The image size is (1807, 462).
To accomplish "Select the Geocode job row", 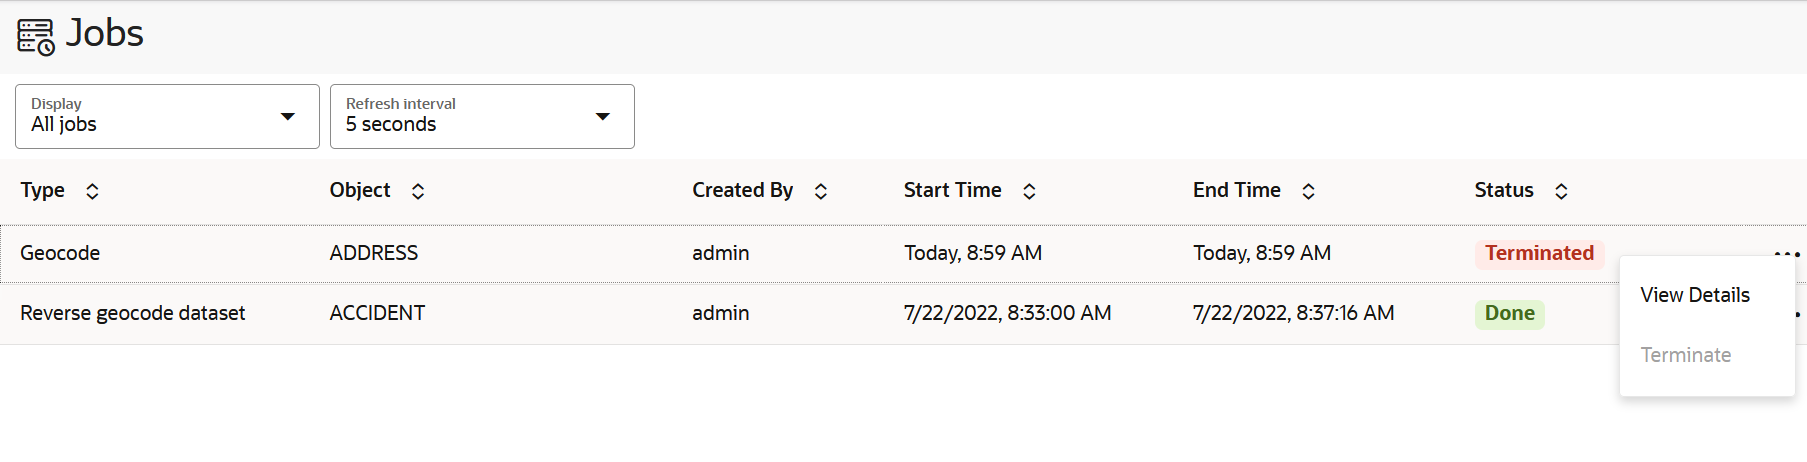I will coord(60,254).
